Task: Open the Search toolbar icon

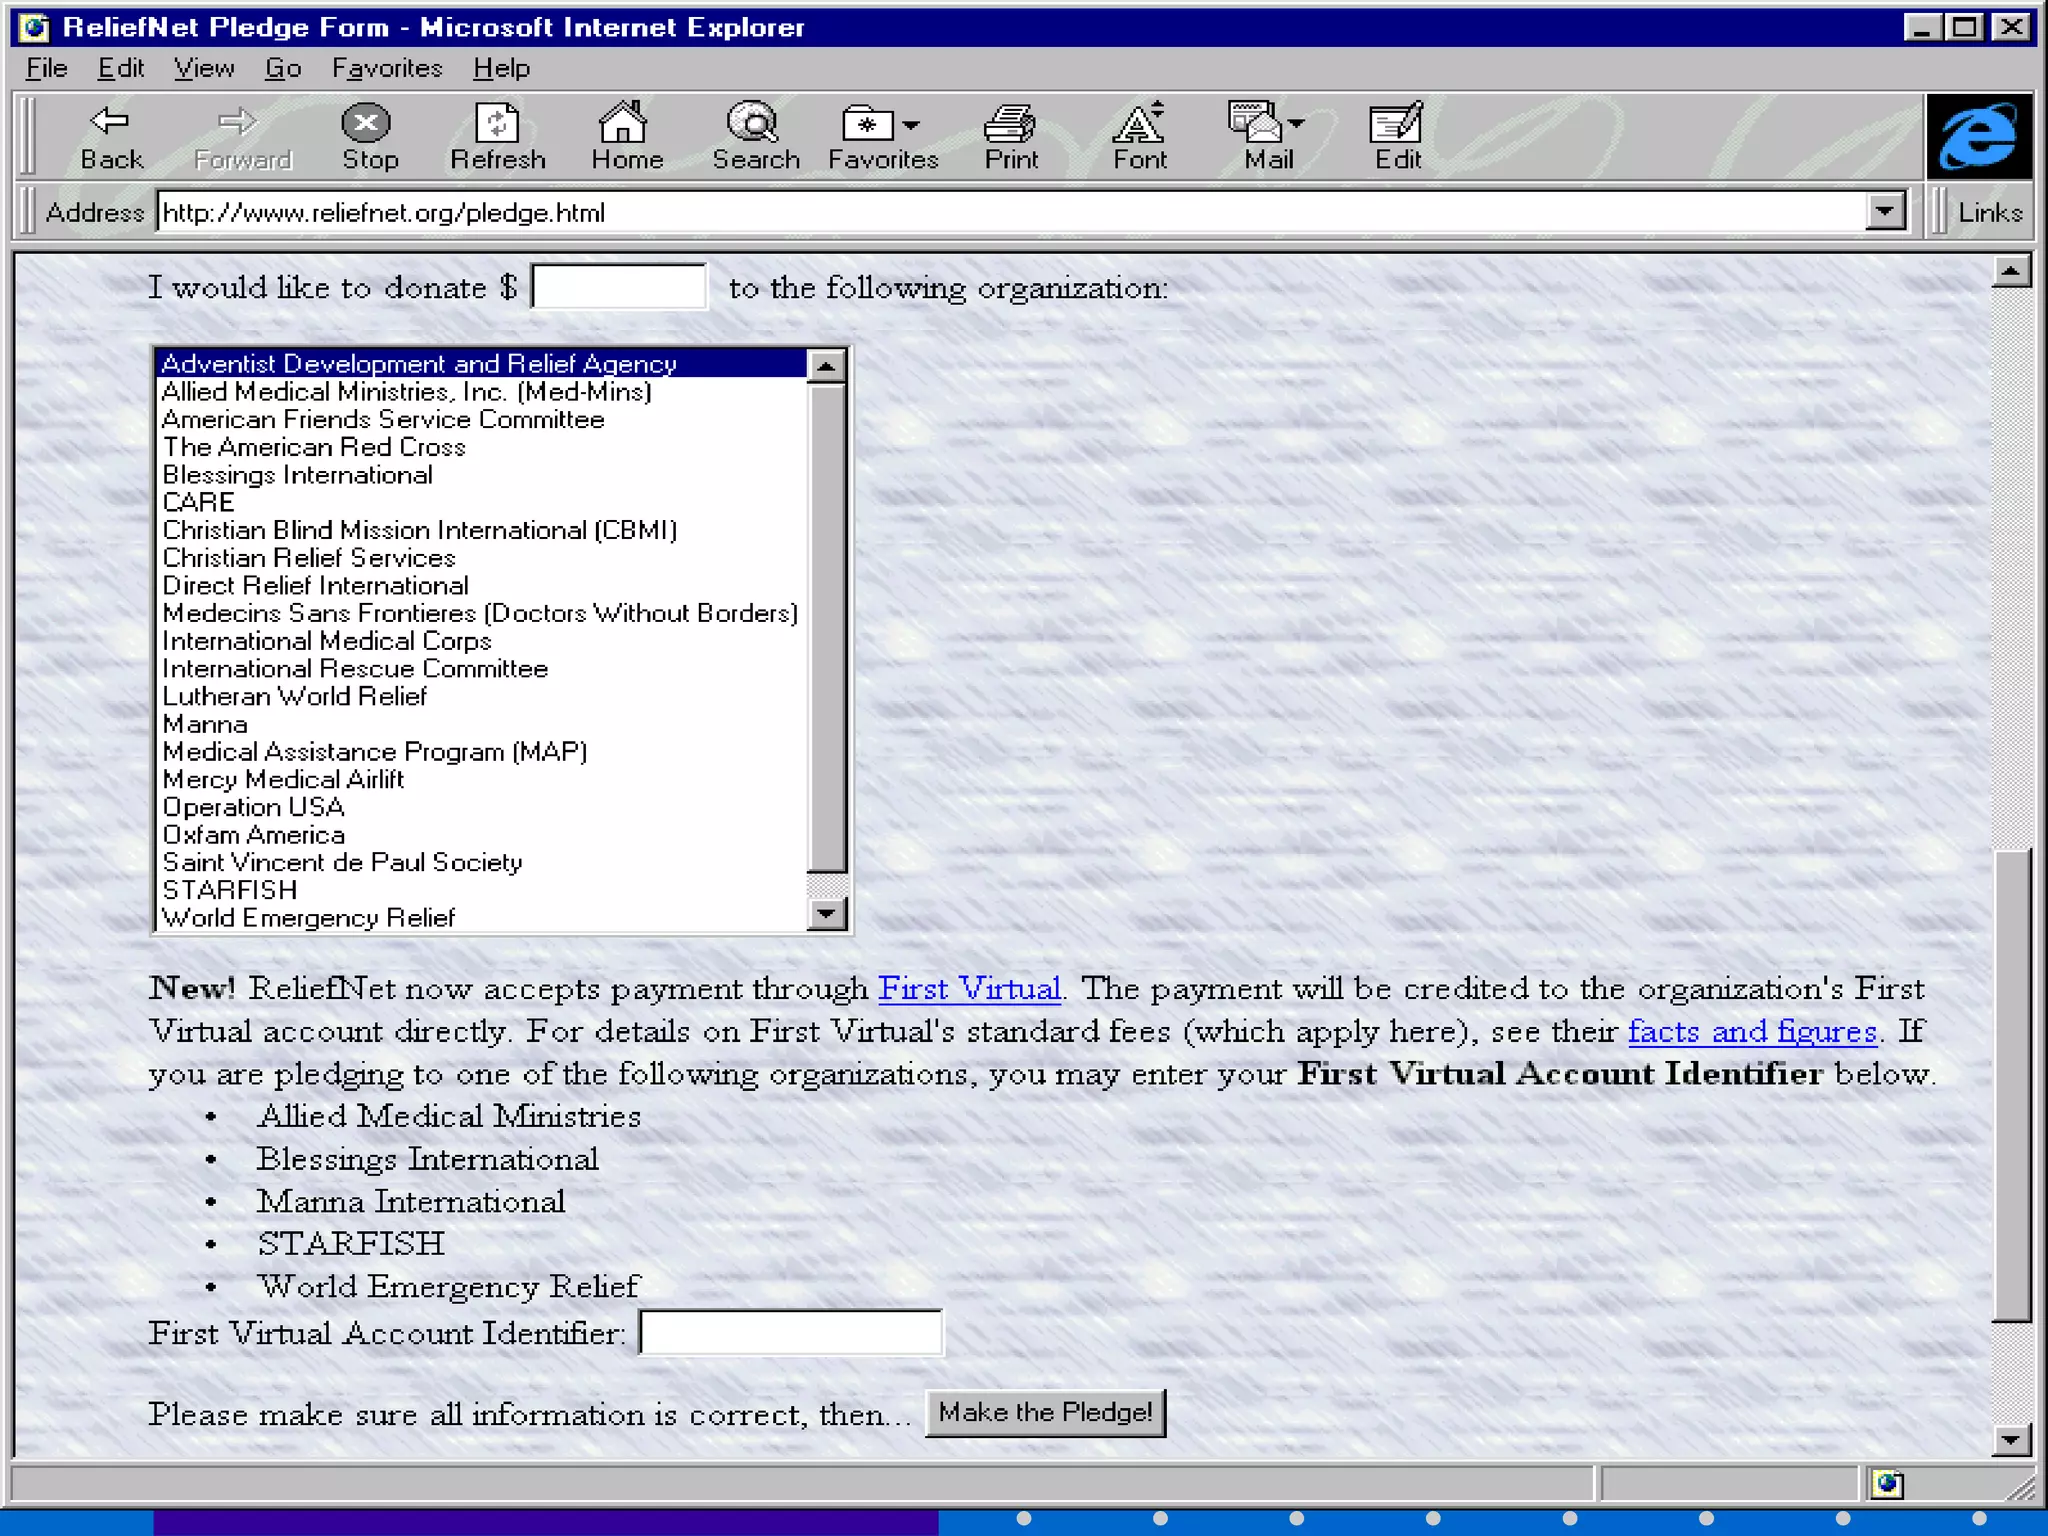Action: pos(755,135)
